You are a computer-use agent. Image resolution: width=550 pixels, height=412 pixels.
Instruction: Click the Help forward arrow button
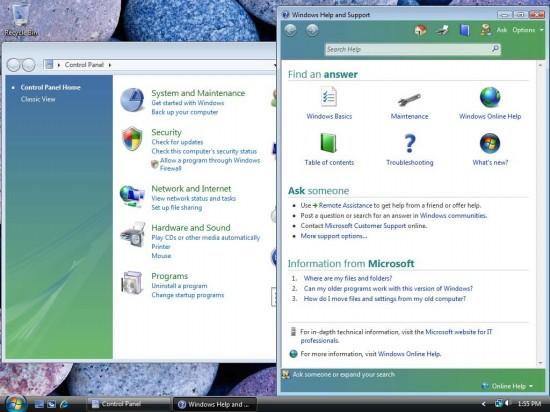[312, 31]
